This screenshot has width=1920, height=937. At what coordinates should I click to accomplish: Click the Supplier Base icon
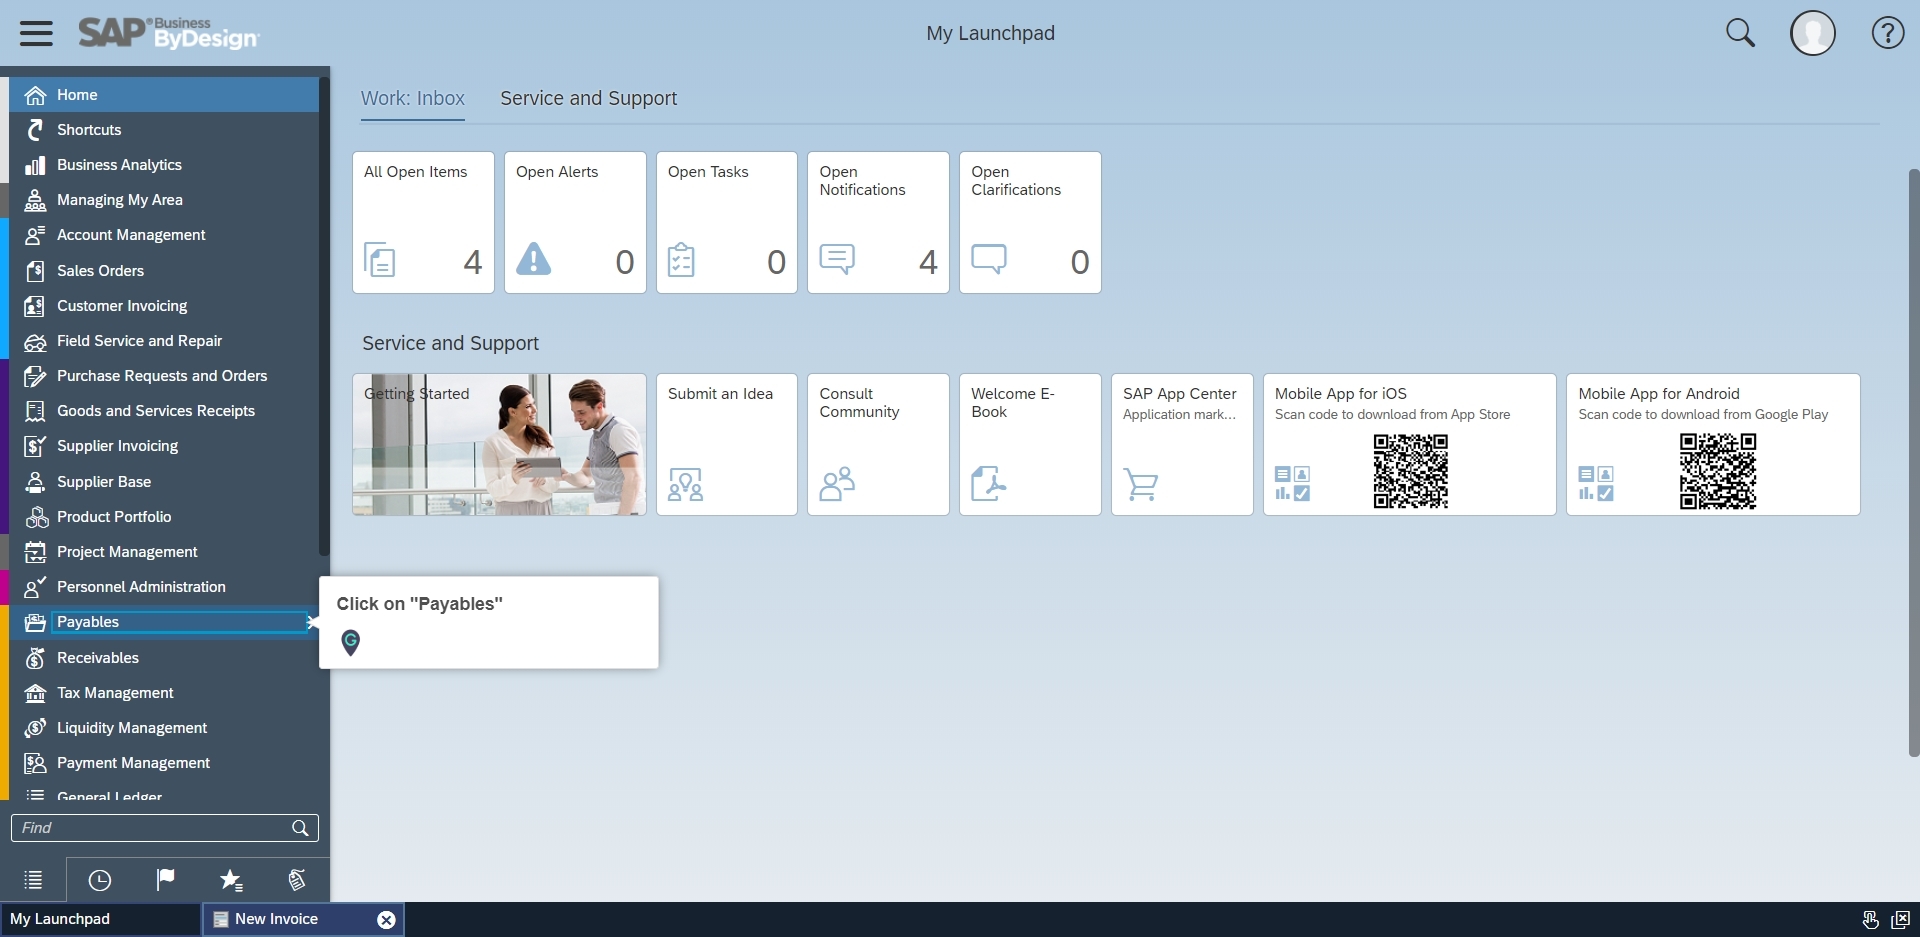click(x=35, y=482)
